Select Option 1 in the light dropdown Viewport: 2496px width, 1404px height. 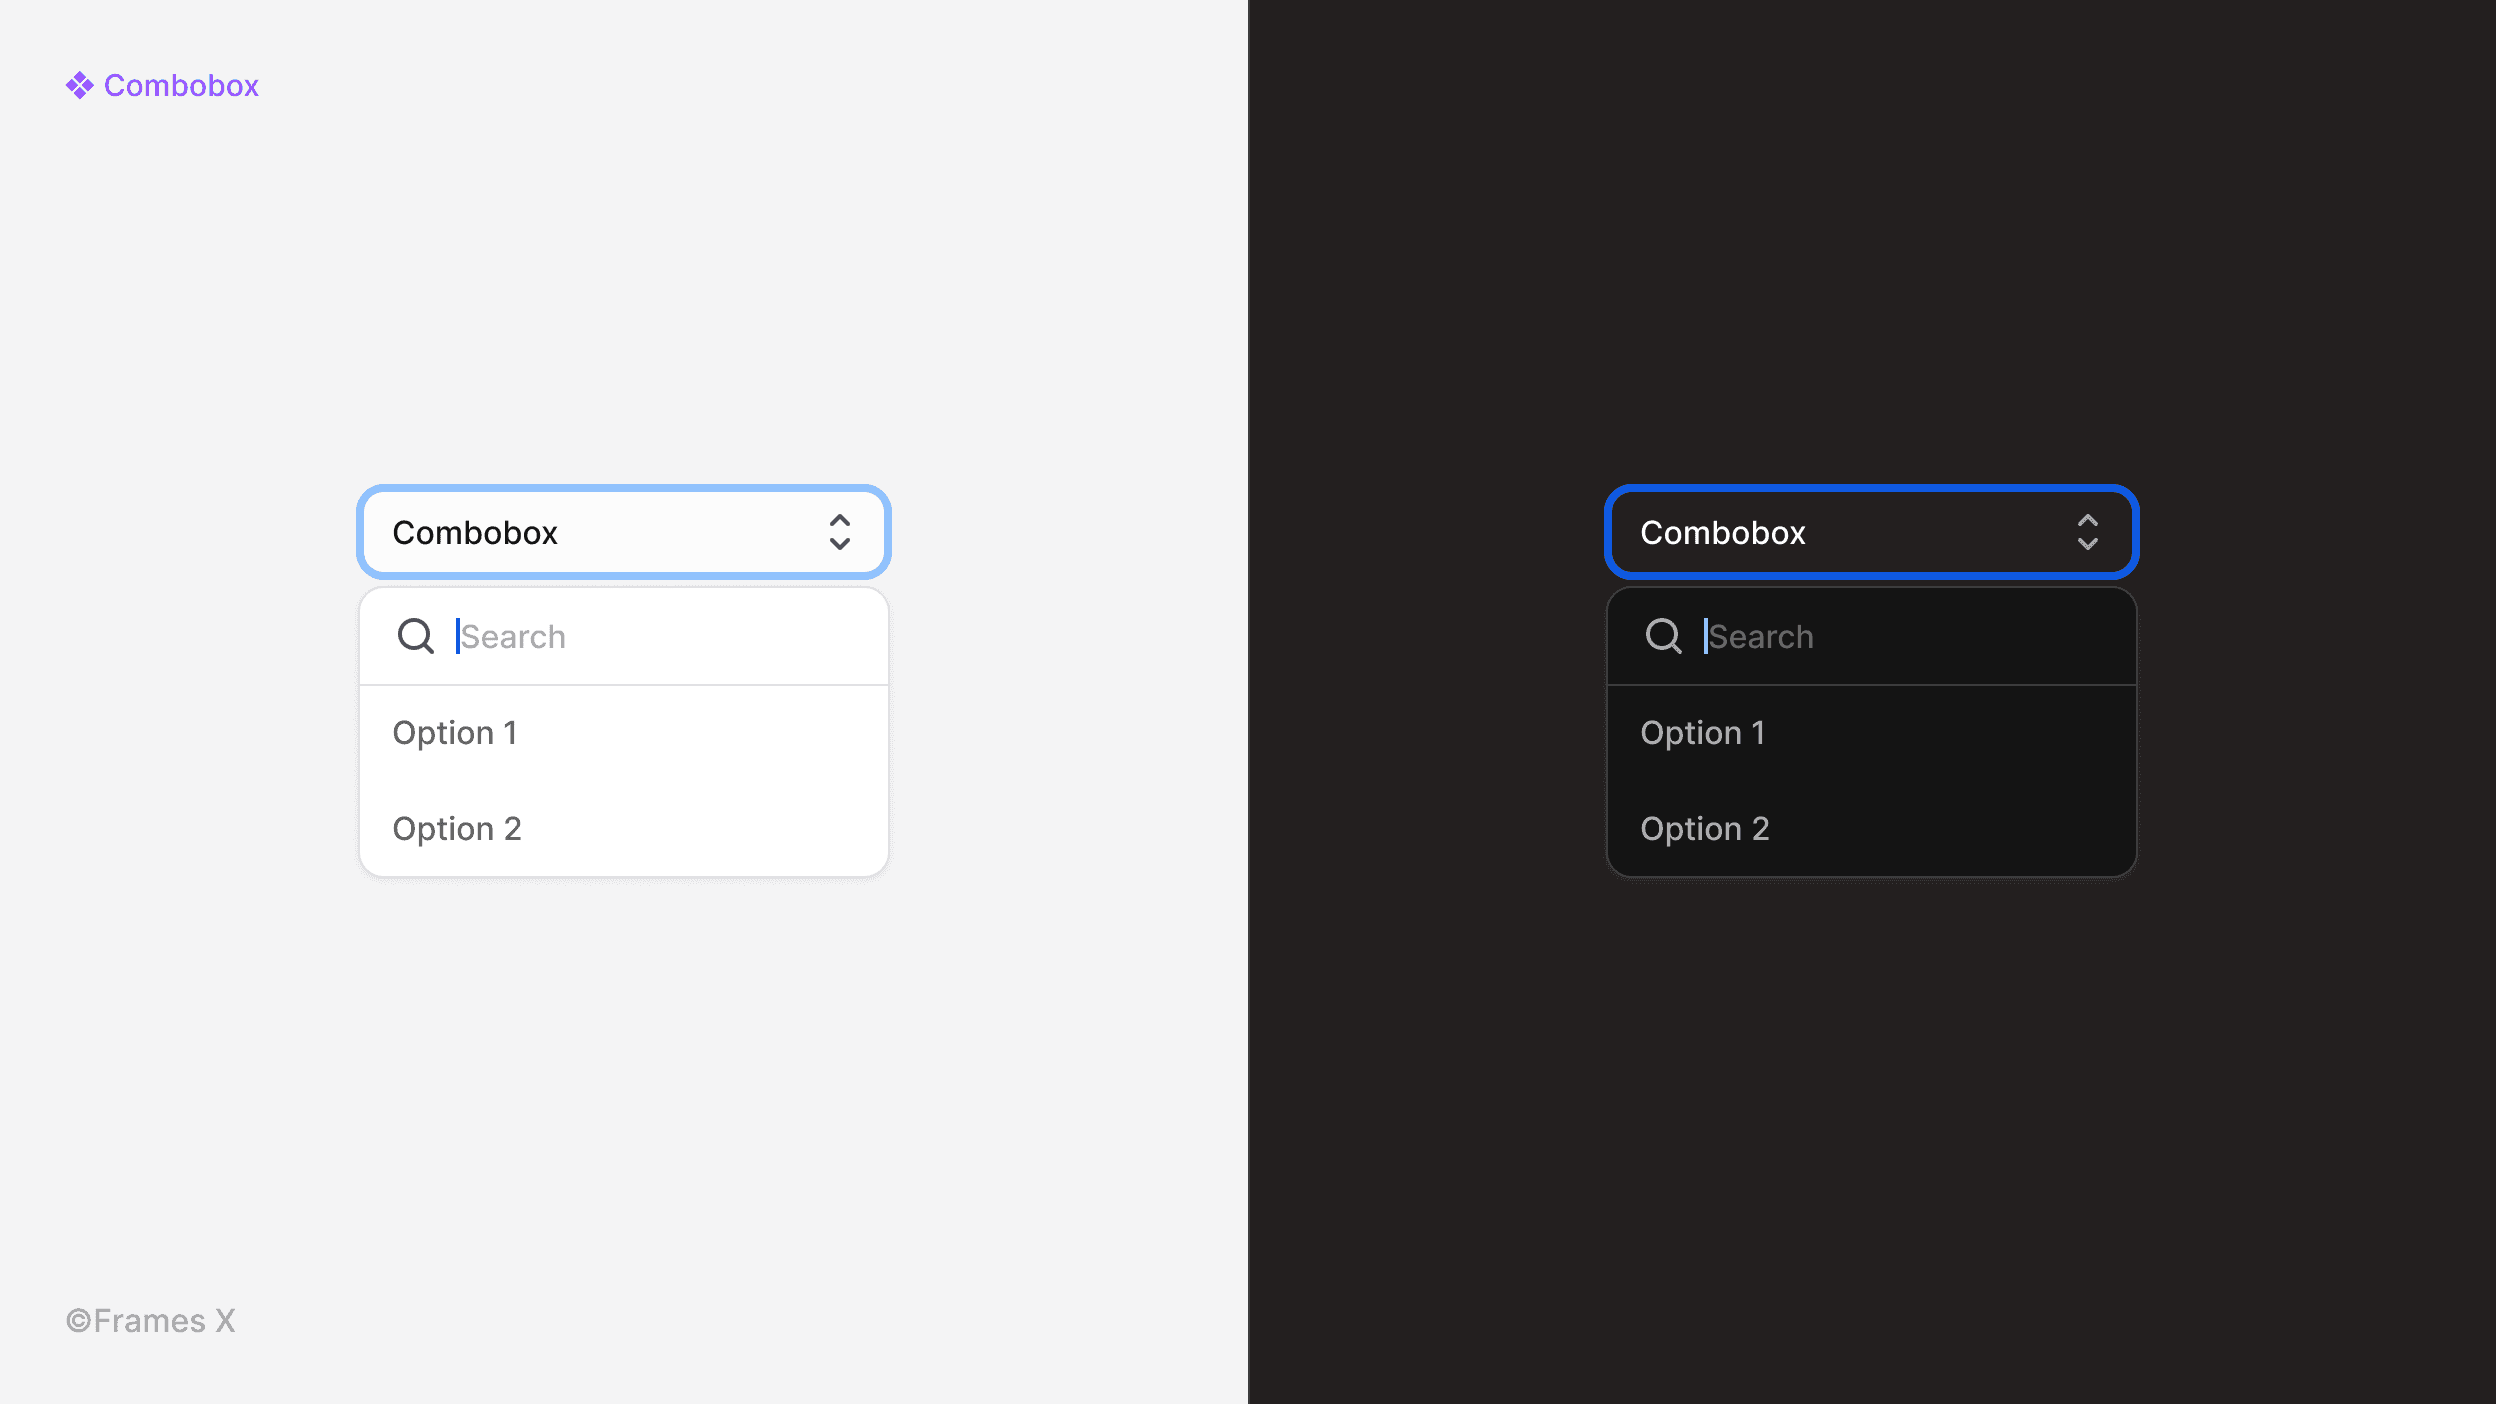click(455, 731)
